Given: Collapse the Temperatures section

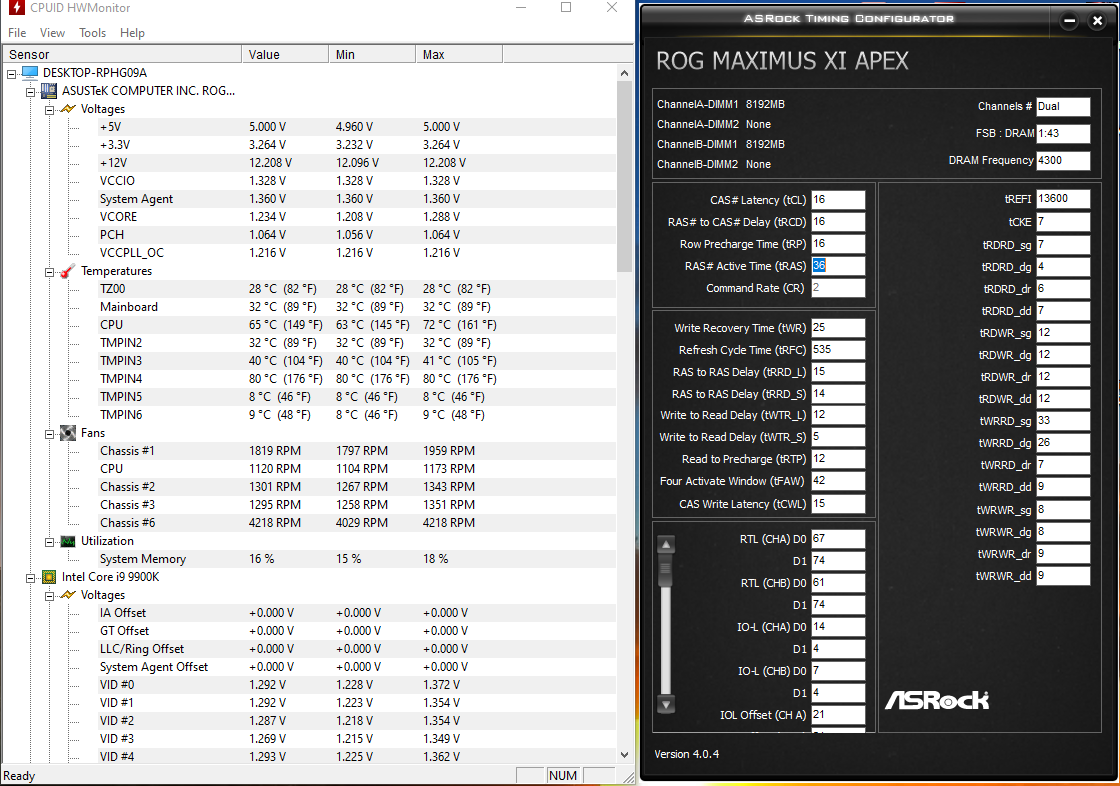Looking at the screenshot, I should (x=49, y=272).
